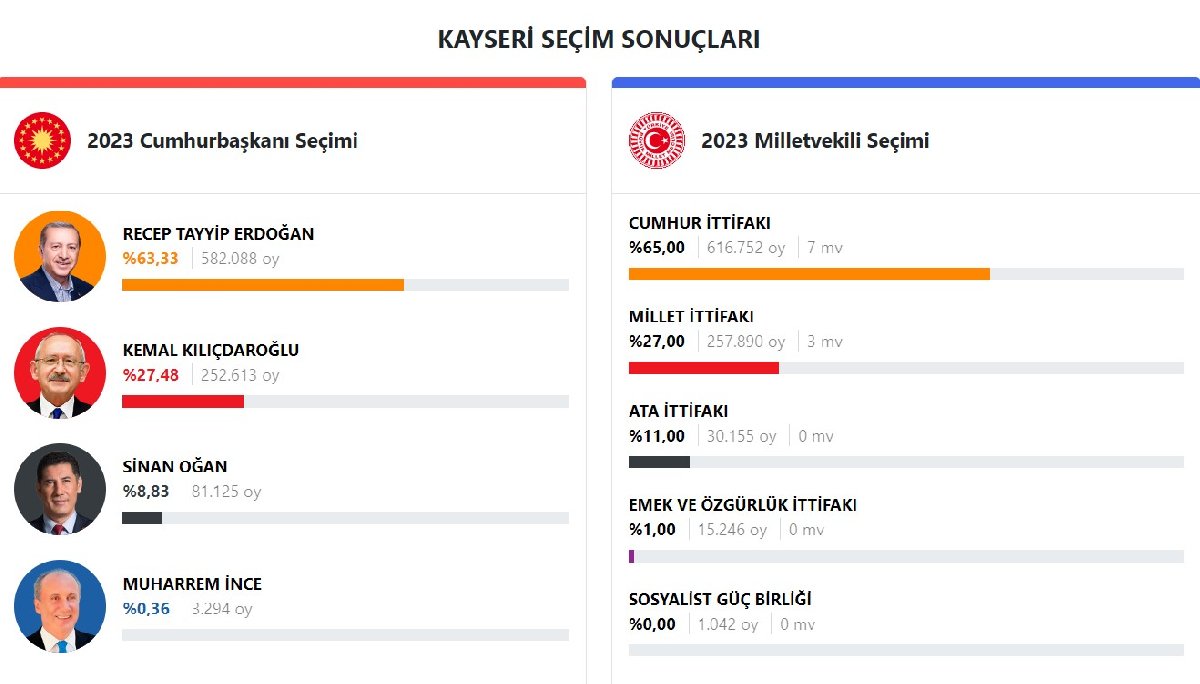Select the ATA İTTİFAKI alliance label
1200x684 pixels.
(678, 411)
